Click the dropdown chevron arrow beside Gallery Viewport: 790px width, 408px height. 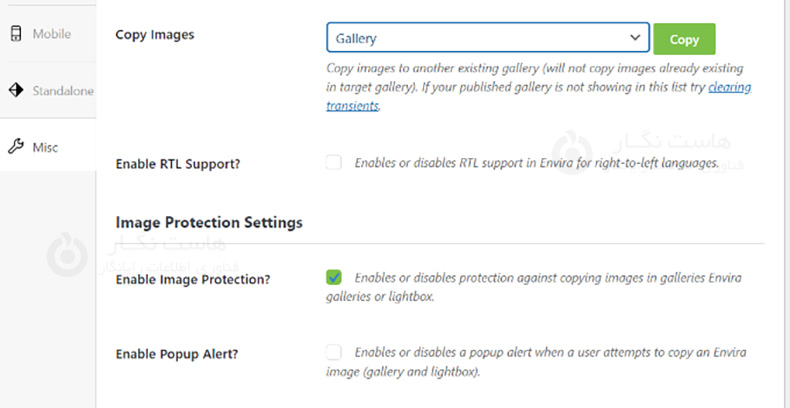[x=635, y=38]
